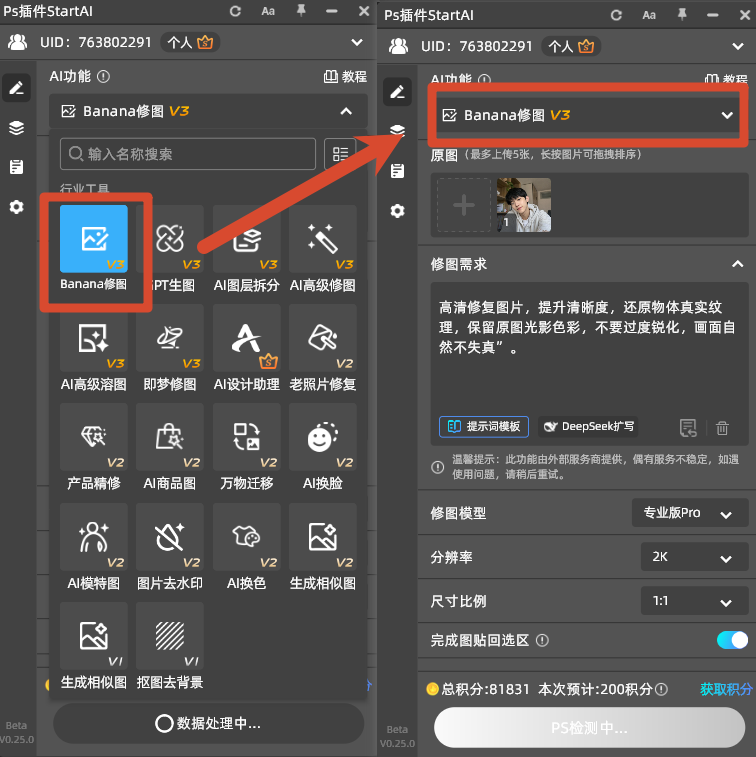The width and height of the screenshot is (756, 757).
Task: Click the info icon beside 本次预计 points
Action: click(x=662, y=689)
